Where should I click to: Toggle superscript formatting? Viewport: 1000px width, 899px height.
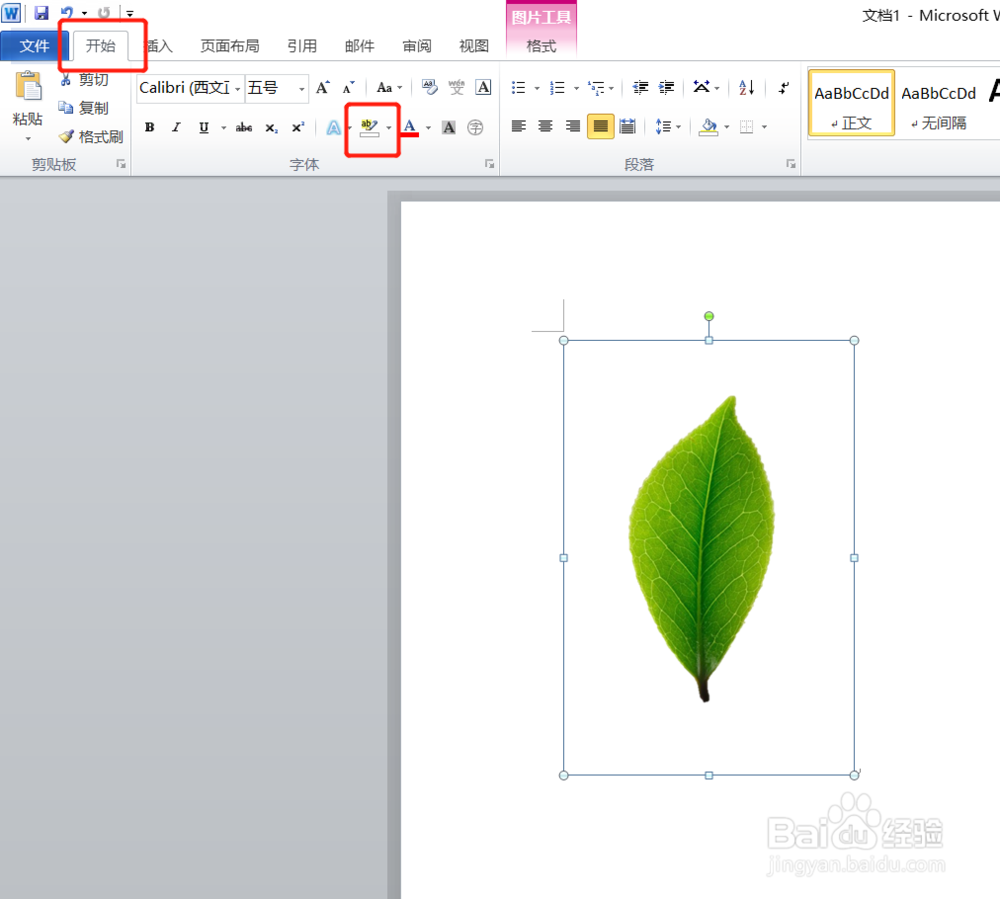point(298,127)
